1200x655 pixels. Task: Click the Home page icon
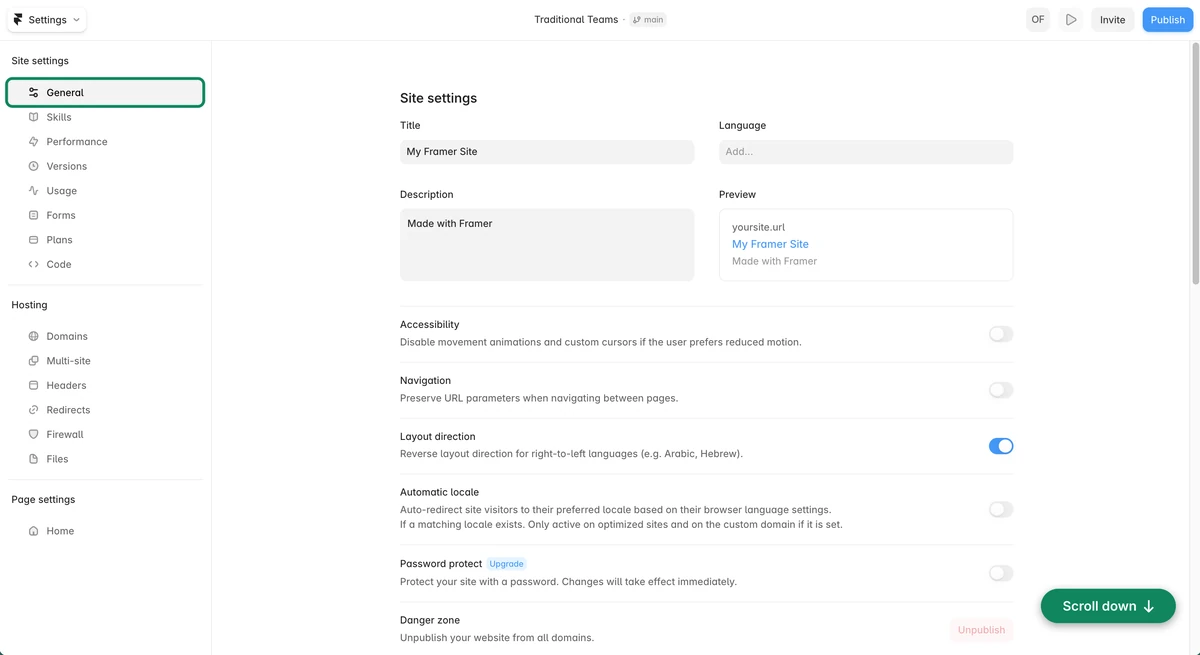click(34, 531)
